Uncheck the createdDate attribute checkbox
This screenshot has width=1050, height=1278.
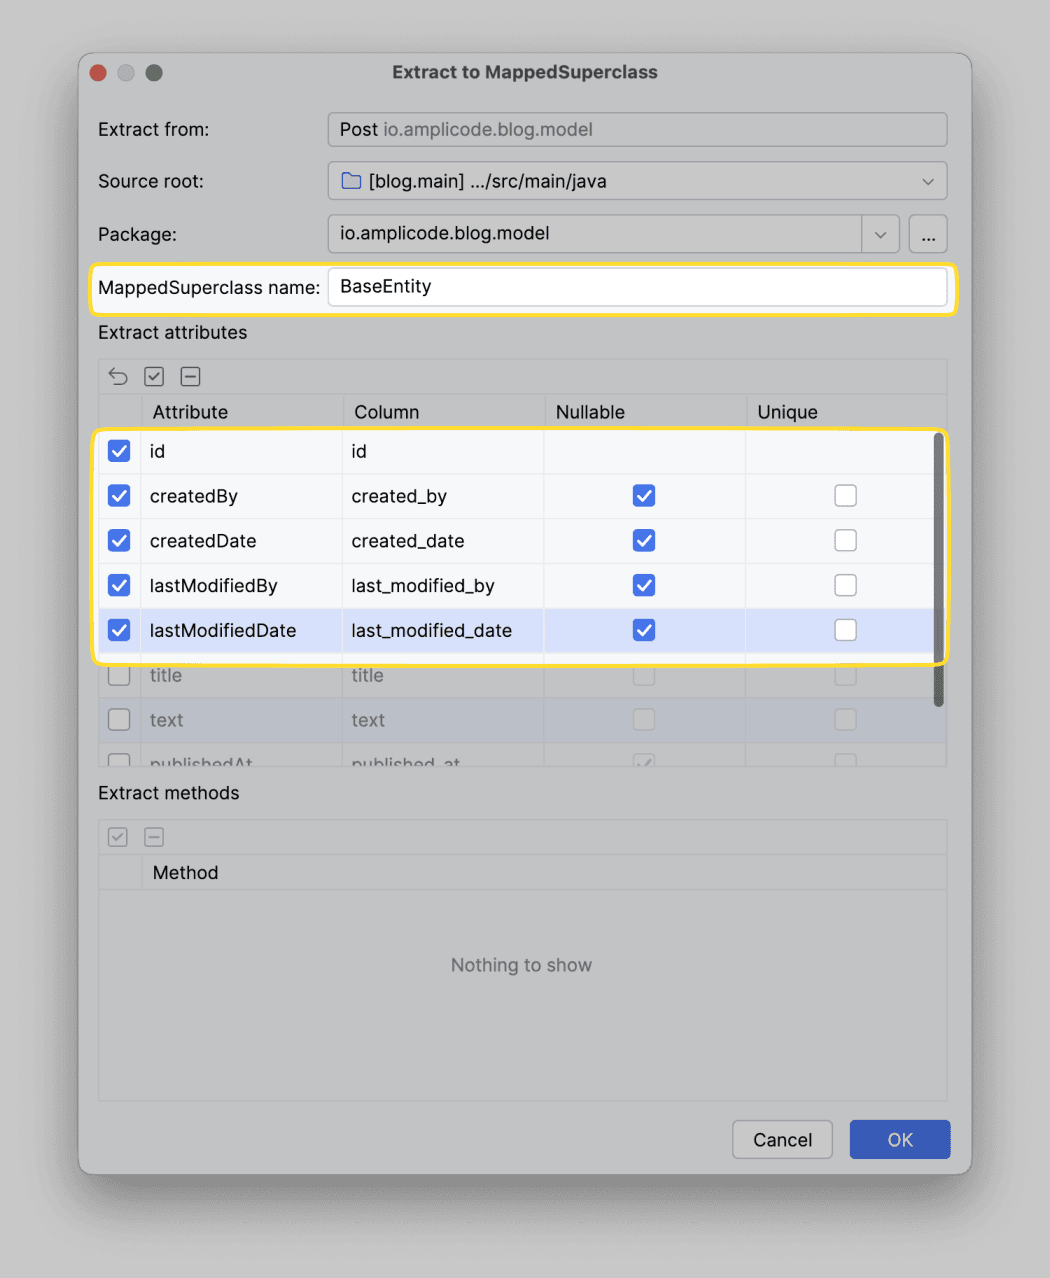coord(119,541)
